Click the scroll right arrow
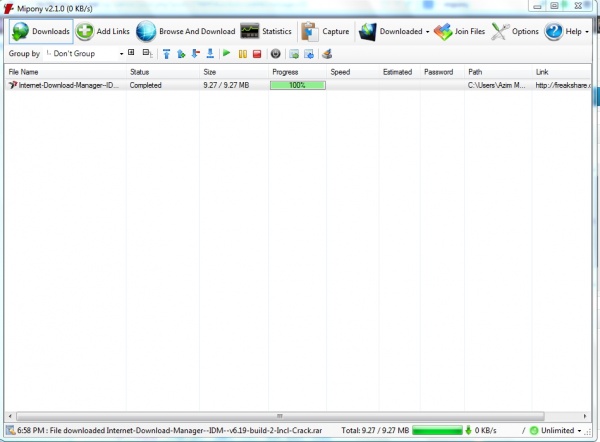600x442 pixels. click(585, 416)
